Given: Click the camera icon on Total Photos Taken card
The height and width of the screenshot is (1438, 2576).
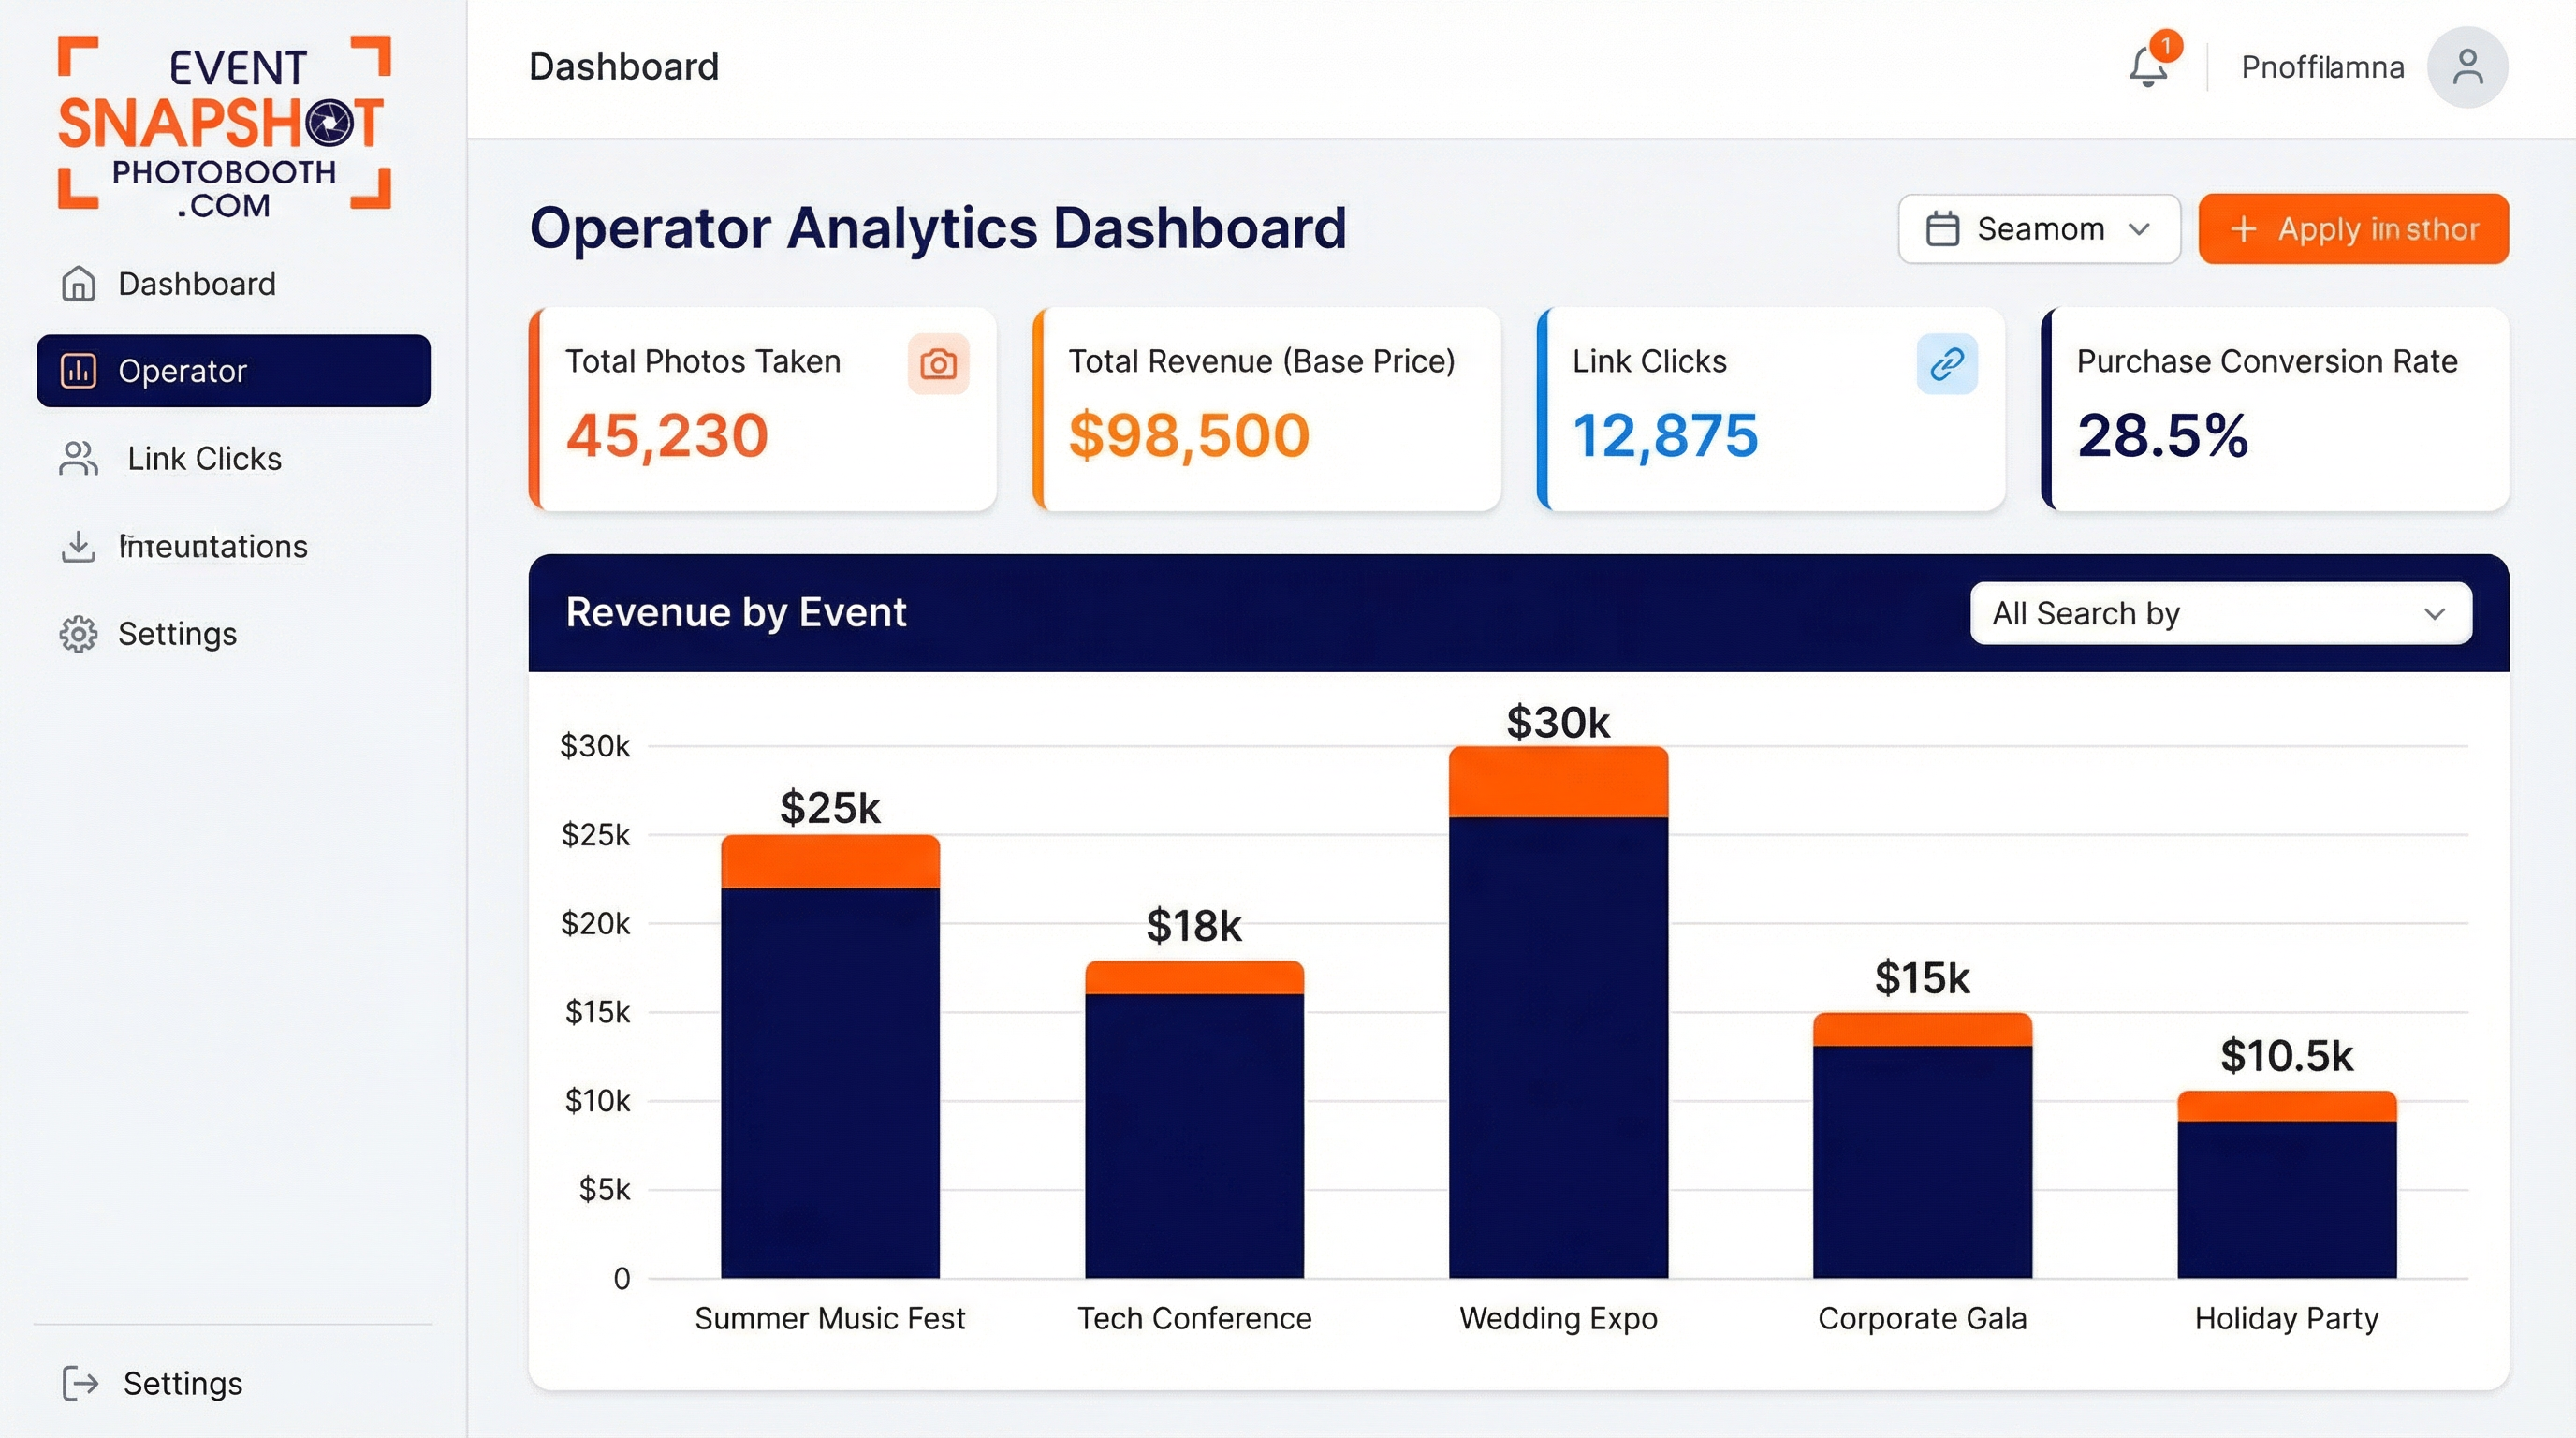Looking at the screenshot, I should click(x=937, y=365).
